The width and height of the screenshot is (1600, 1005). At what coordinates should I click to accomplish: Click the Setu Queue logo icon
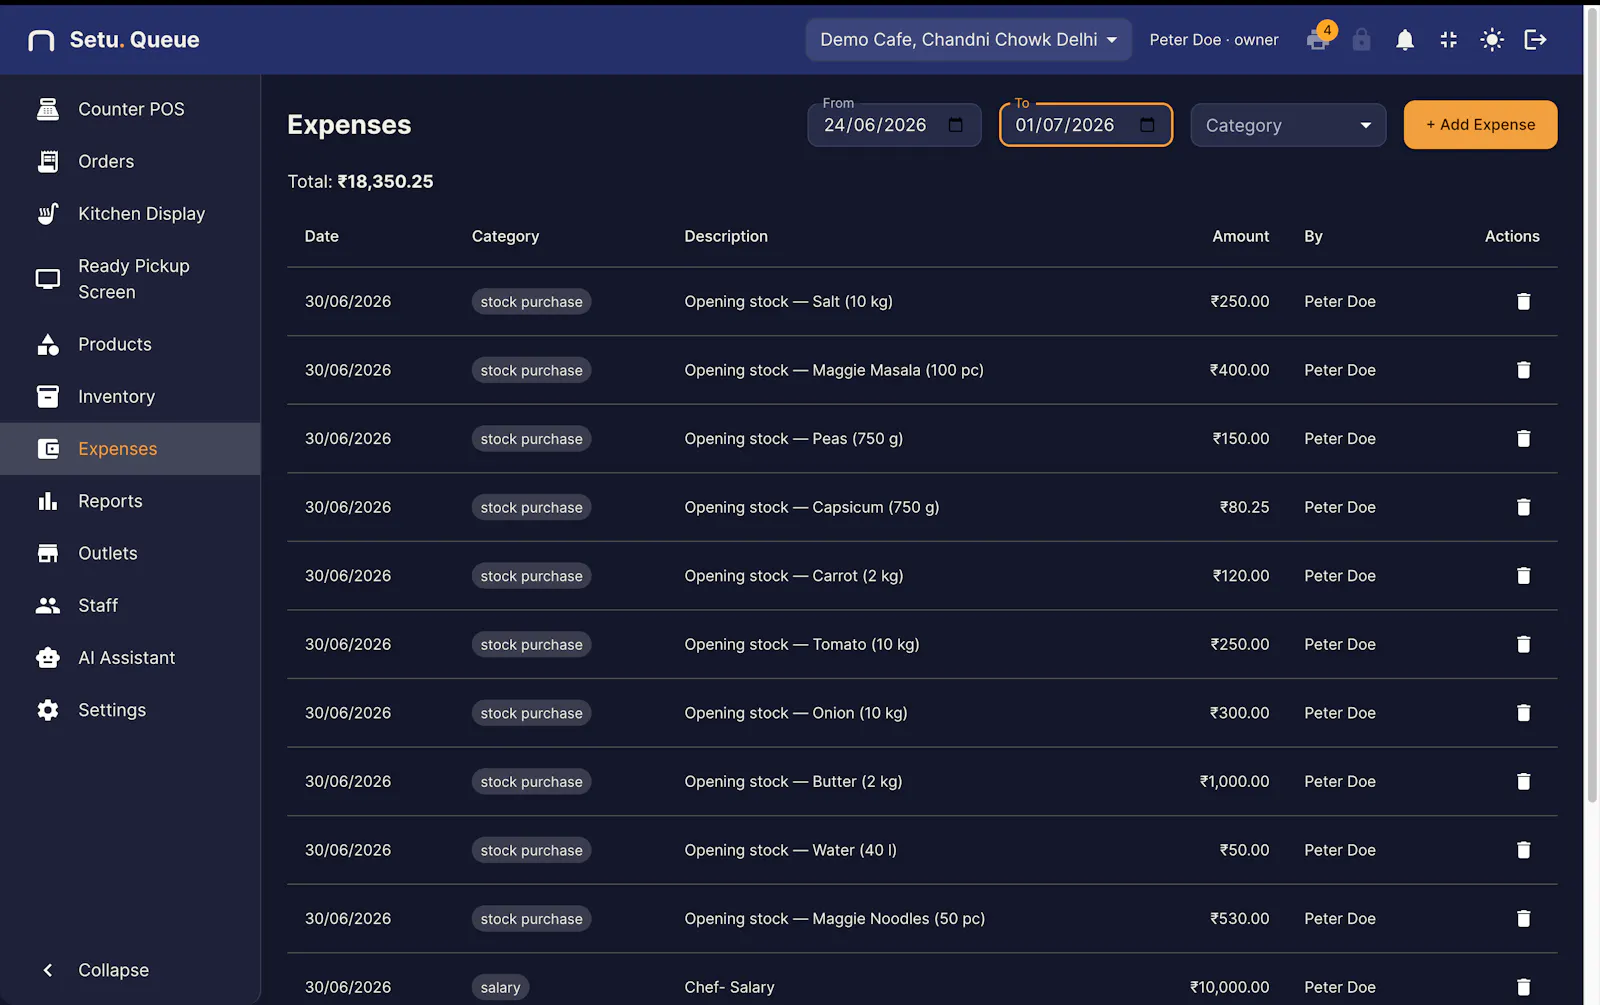pos(41,40)
